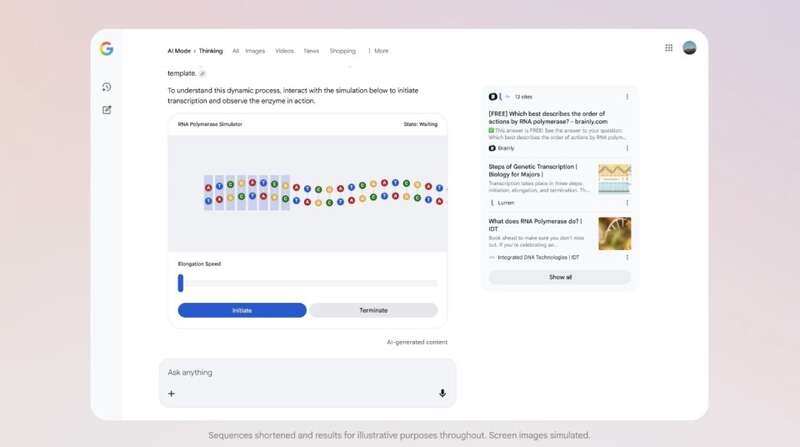Click the Google logo
Viewport: 800px width, 447px height.
tap(106, 49)
